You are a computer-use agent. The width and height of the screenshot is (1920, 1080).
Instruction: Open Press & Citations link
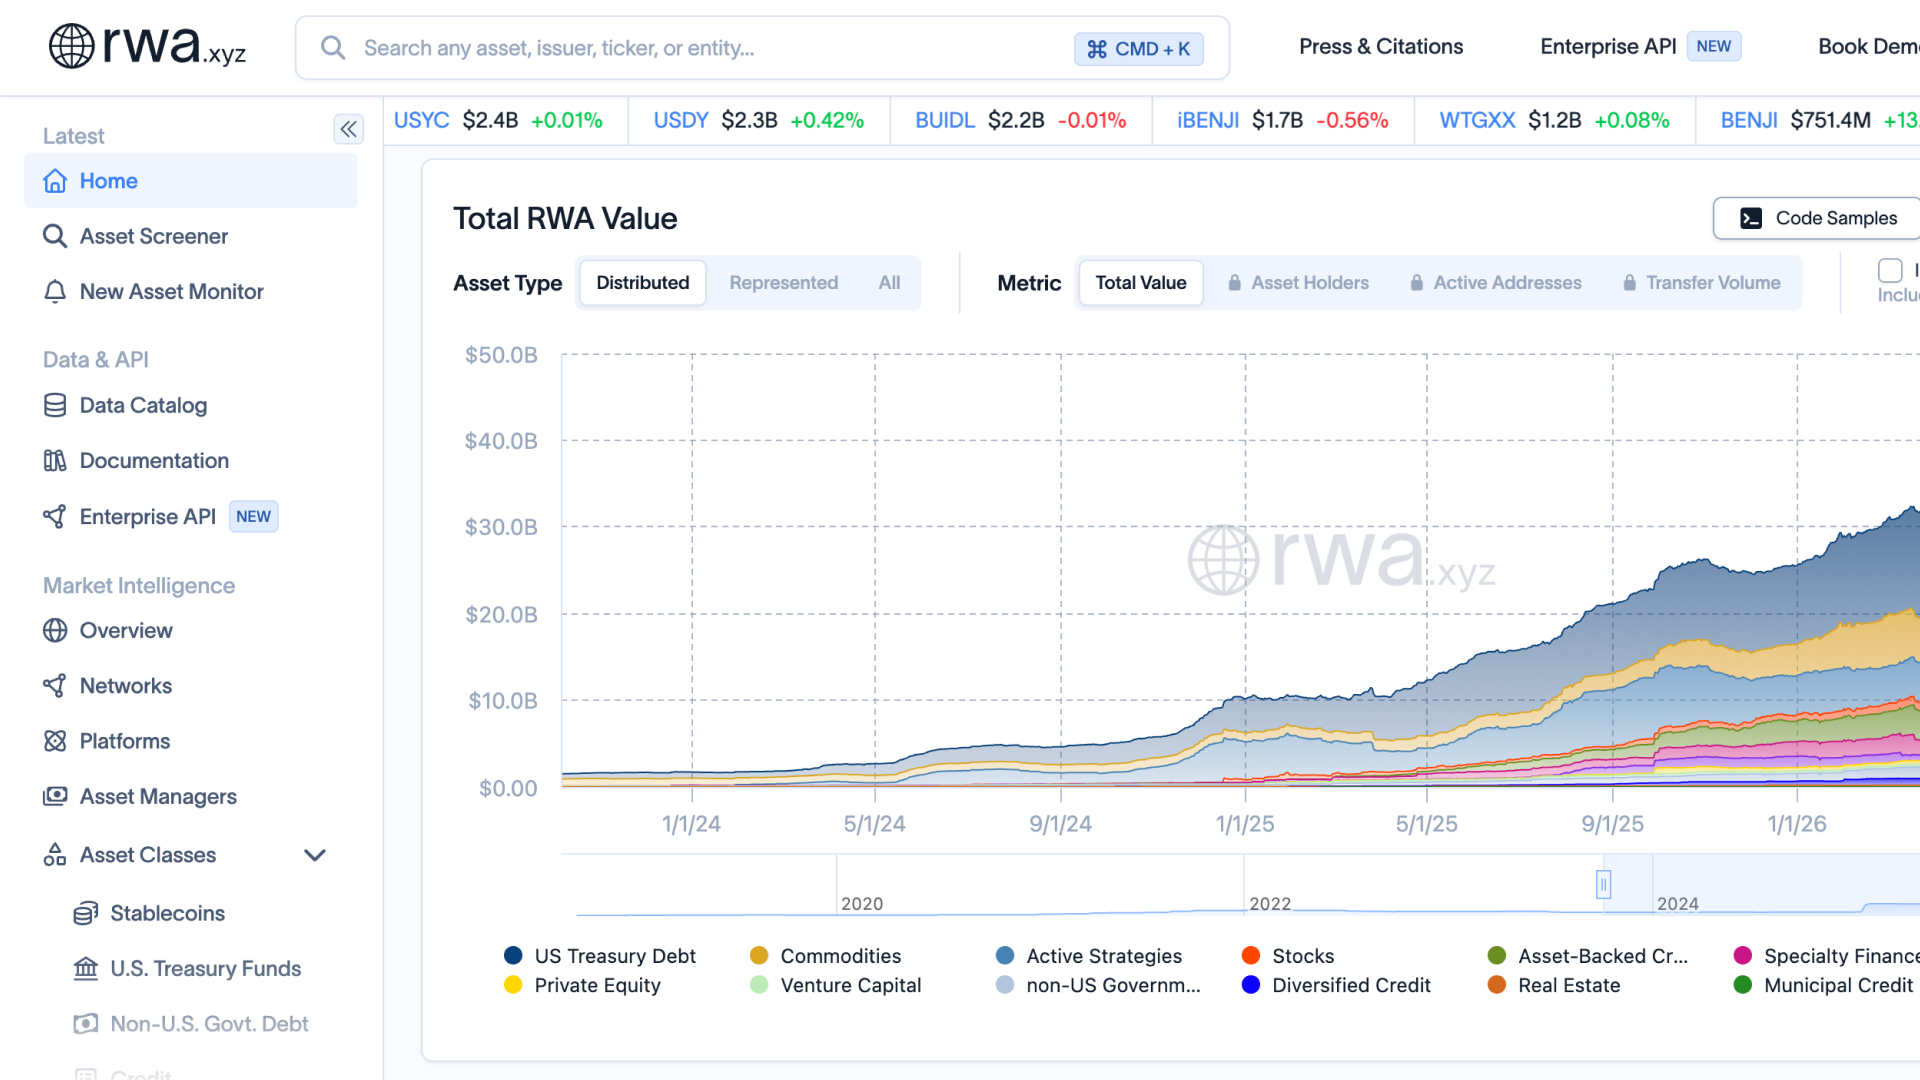tap(1381, 46)
